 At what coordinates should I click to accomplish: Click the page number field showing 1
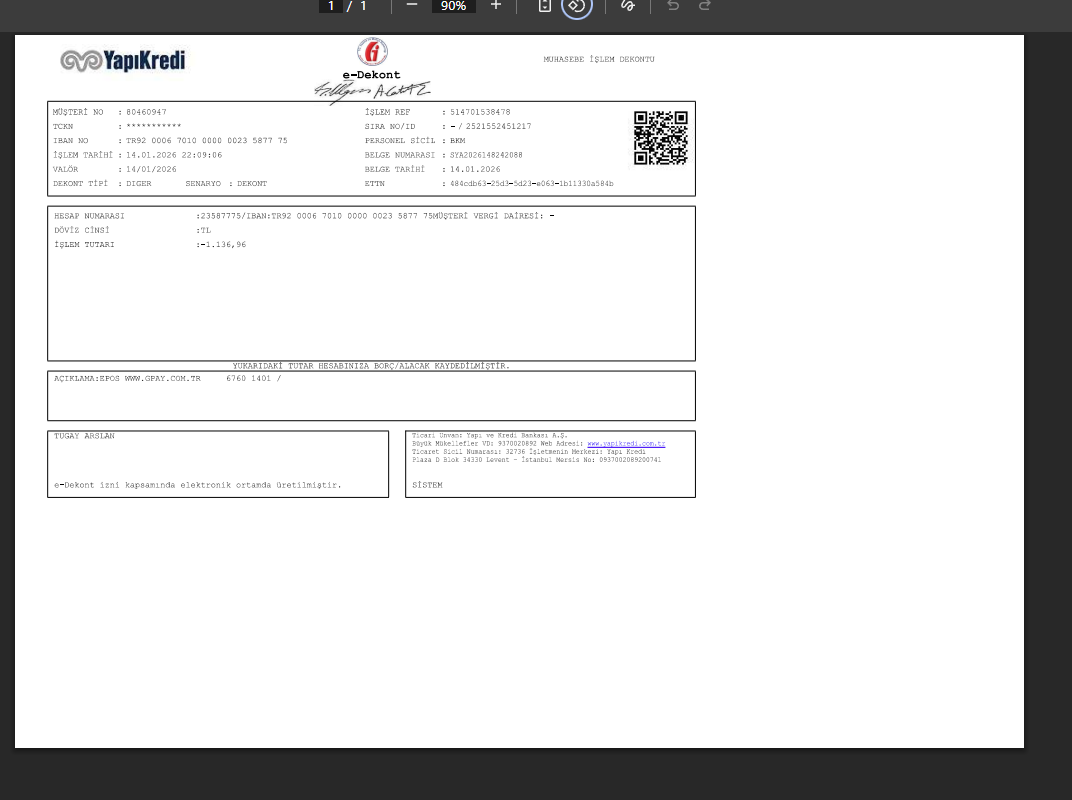[331, 6]
